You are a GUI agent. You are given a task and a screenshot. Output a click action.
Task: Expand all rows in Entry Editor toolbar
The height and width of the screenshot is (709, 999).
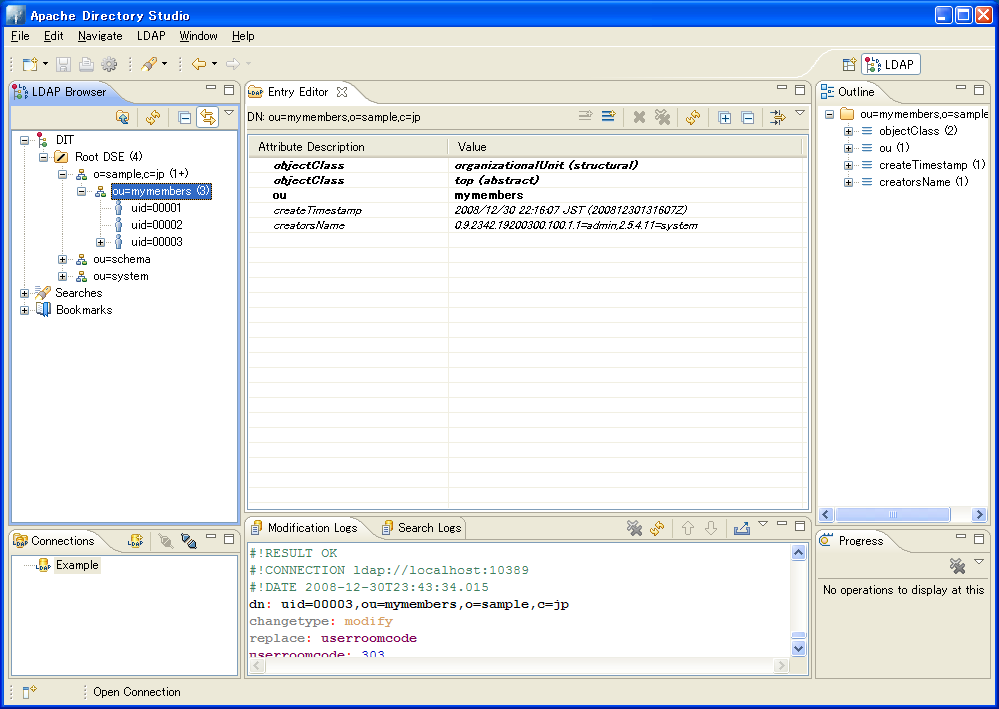tap(724, 117)
